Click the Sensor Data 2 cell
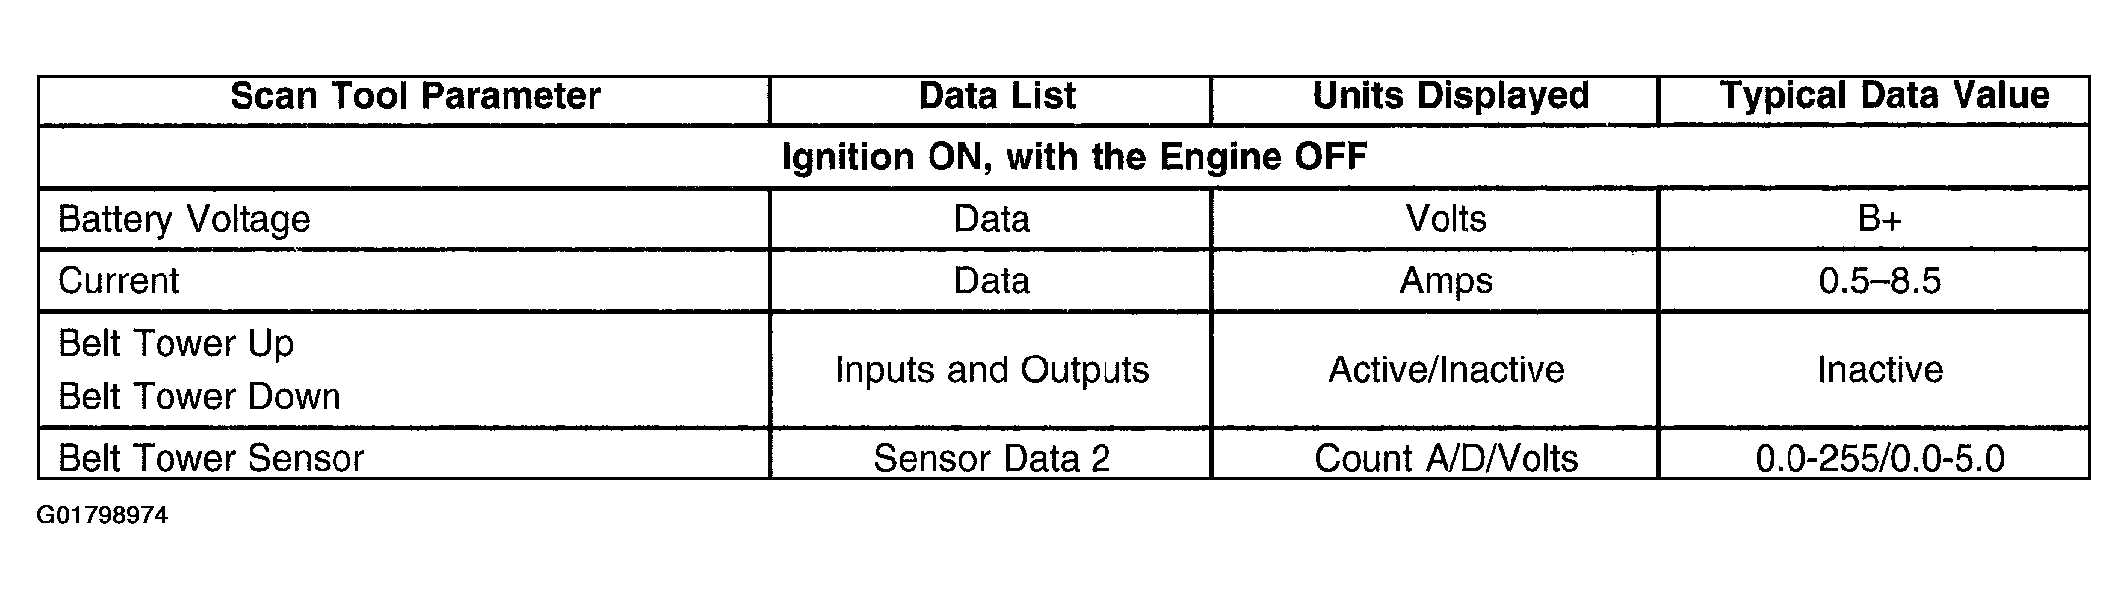 coord(992,459)
